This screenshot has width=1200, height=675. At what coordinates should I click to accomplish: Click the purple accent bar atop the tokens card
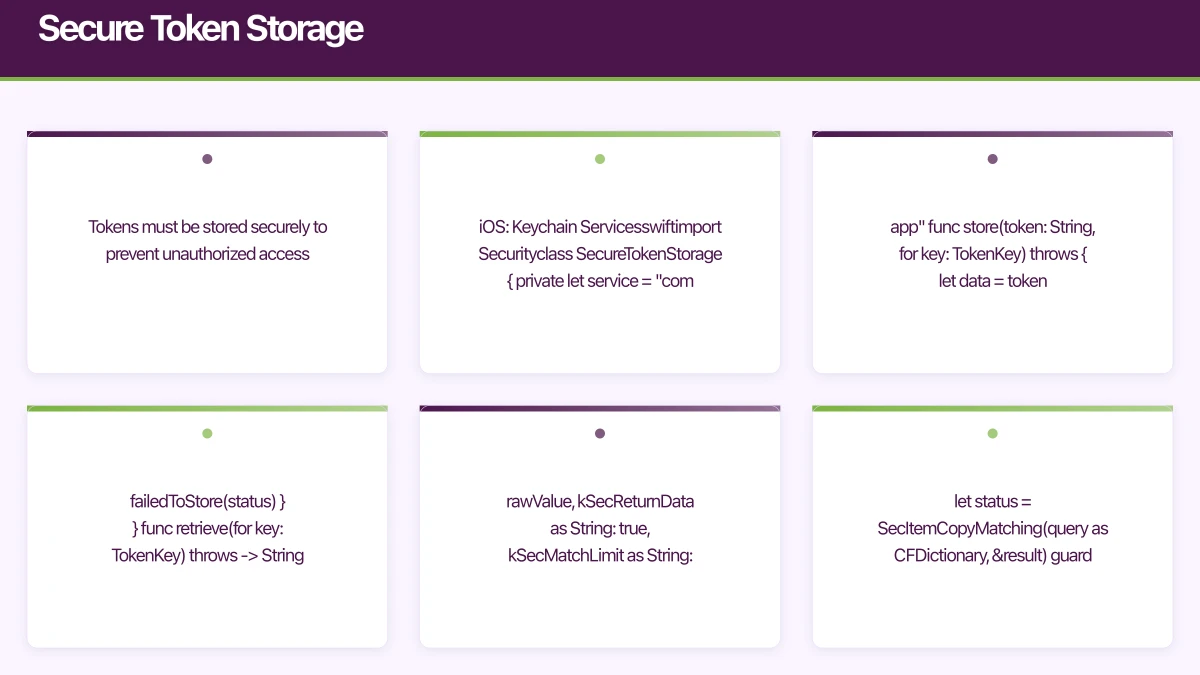coord(207,132)
